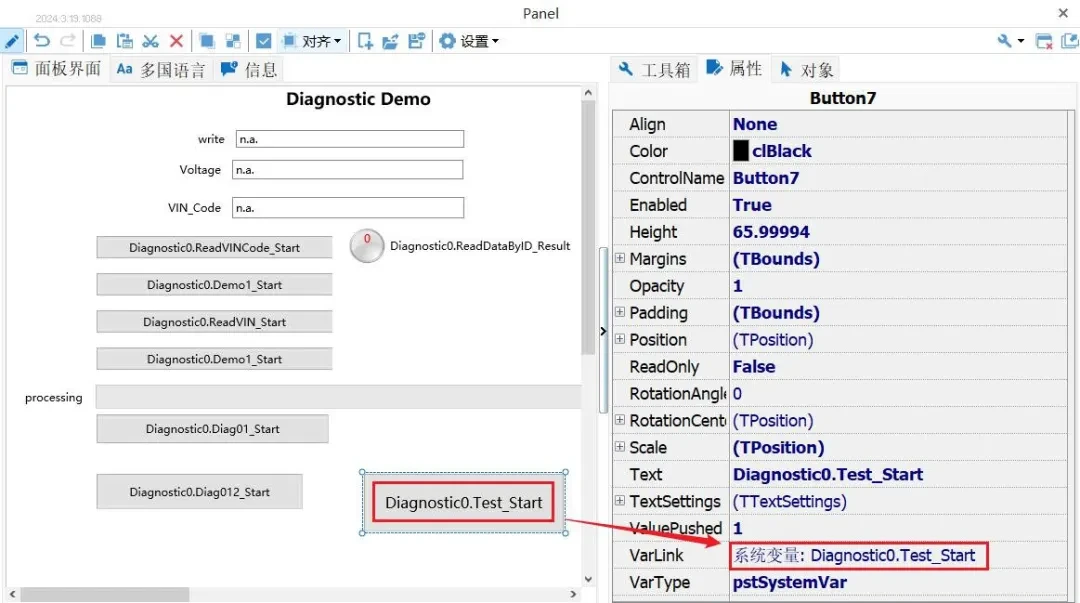The height and width of the screenshot is (603, 1080).
Task: Close the Panel window
Action: [1063, 13]
